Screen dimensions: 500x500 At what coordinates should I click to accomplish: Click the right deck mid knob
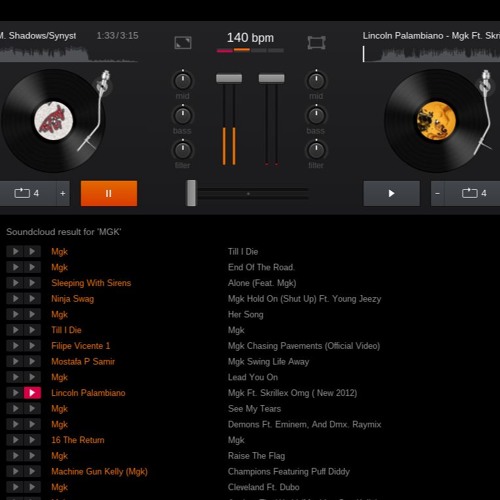pyautogui.click(x=316, y=81)
